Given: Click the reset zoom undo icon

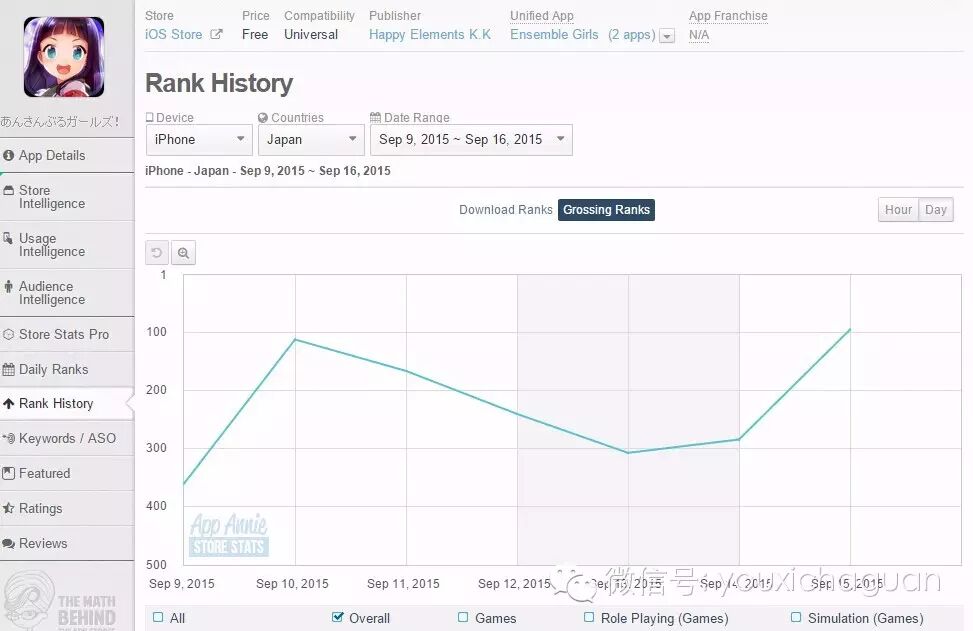Looking at the screenshot, I should click(x=157, y=253).
